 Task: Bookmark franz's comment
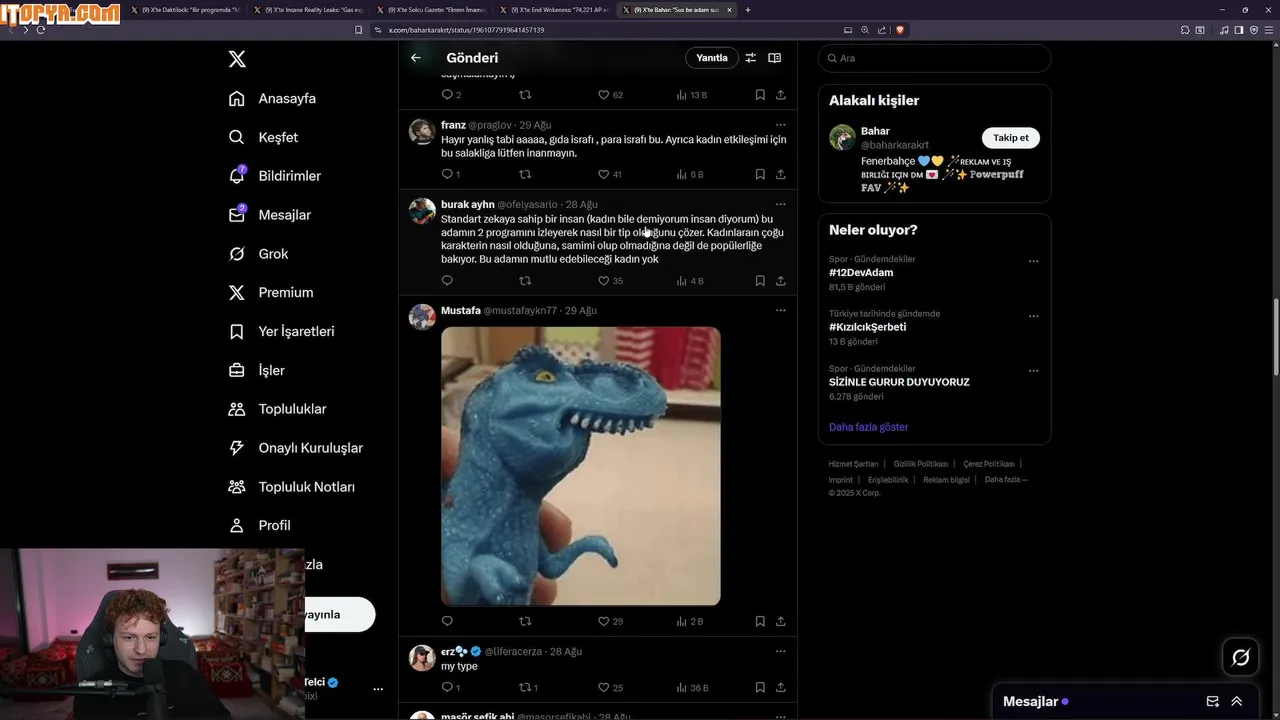point(760,174)
